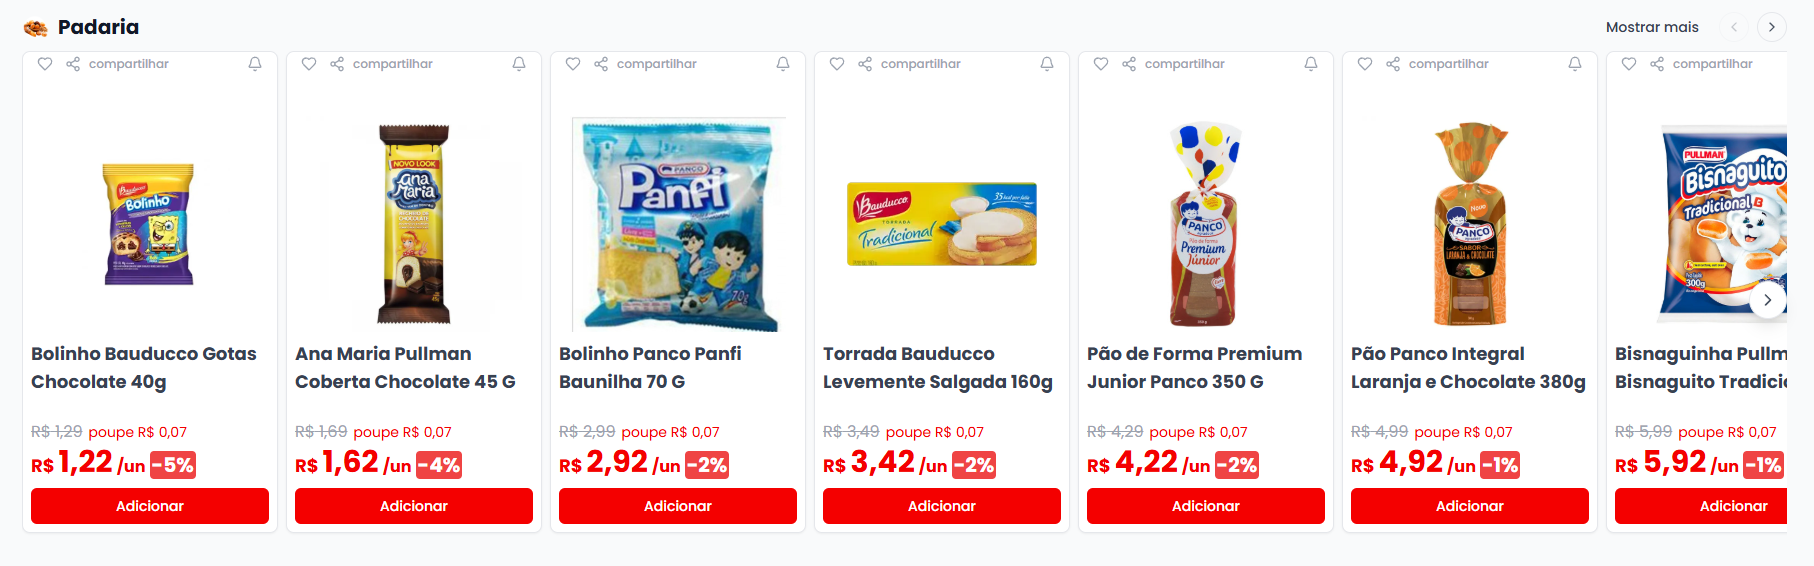Share the Pão Panco Integral product

pos(1393,64)
